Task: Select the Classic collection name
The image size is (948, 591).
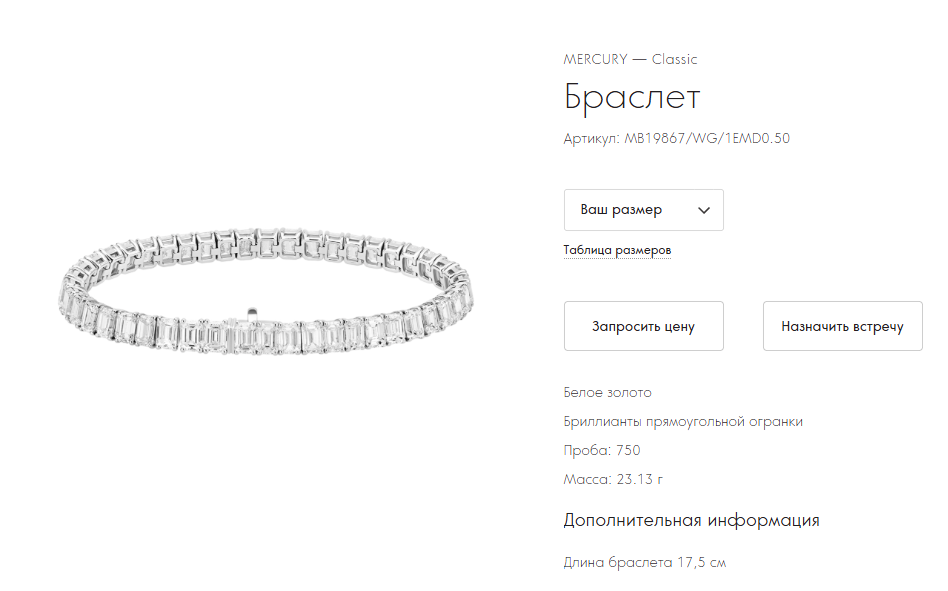Action: click(674, 59)
